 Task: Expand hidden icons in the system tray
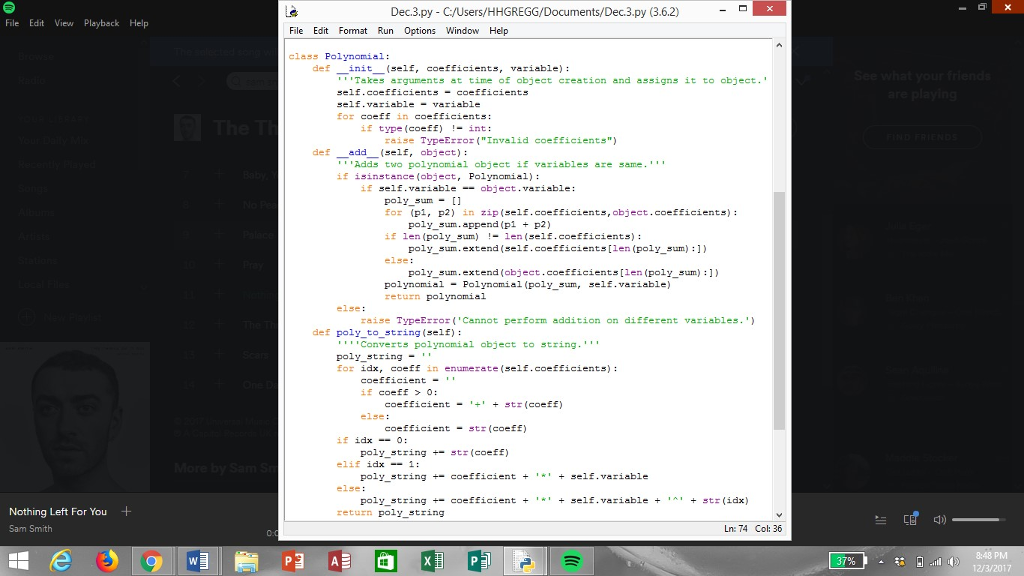[881, 561]
